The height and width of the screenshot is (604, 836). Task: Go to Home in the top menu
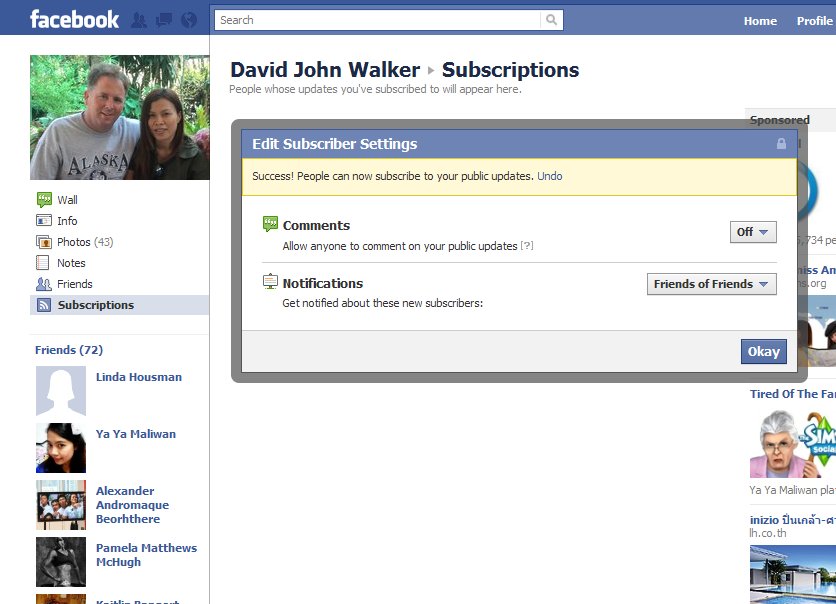pyautogui.click(x=759, y=20)
